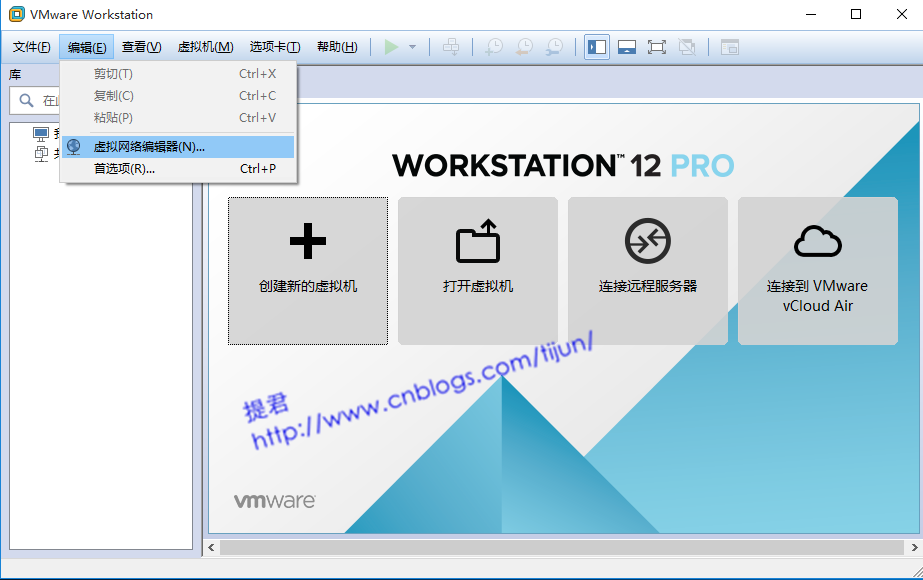Click the library search magnifier icon
923x580 pixels.
[26, 101]
